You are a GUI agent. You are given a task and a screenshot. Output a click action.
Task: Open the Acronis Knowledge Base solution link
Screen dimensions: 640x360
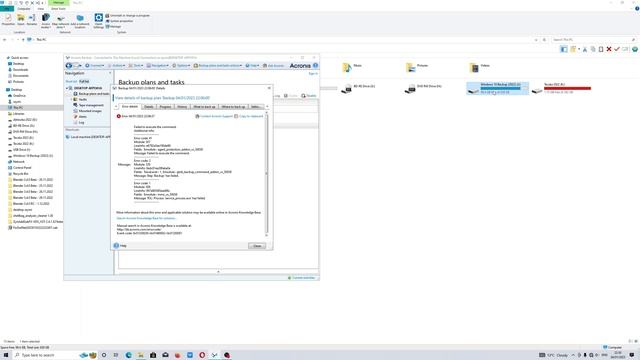pyautogui.click(x=146, y=218)
